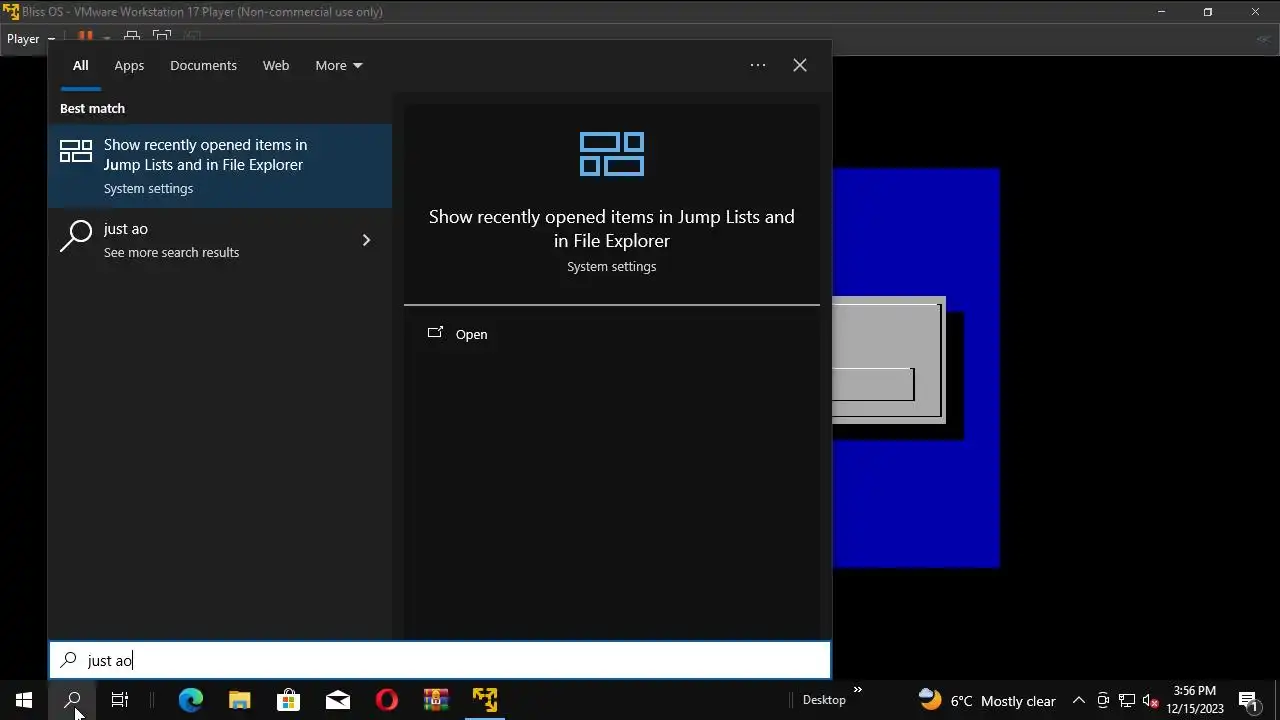Show hidden system tray icons

tap(1078, 700)
